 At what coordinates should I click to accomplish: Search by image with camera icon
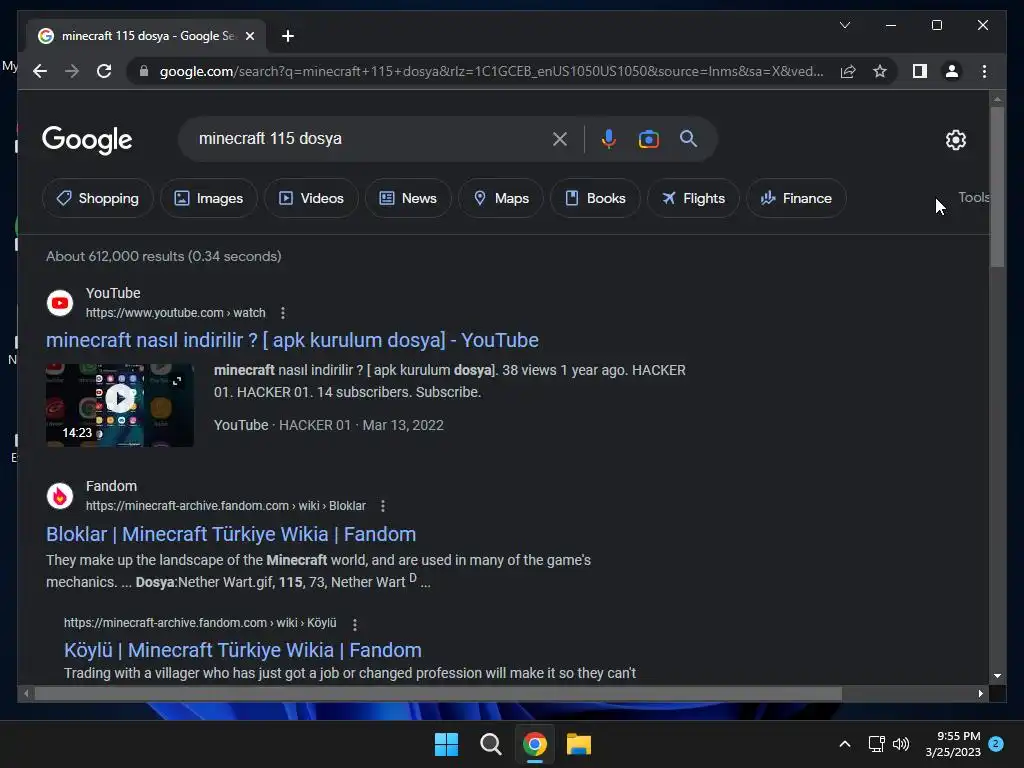coord(648,138)
